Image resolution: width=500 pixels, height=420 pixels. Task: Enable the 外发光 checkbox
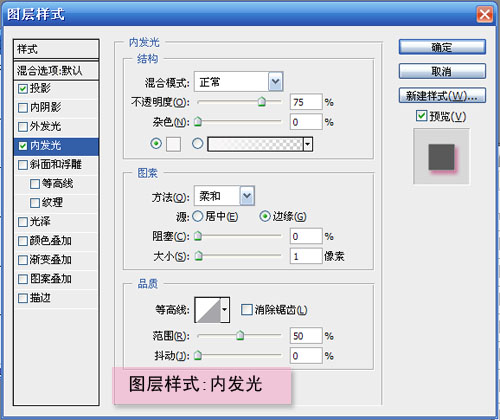click(23, 127)
